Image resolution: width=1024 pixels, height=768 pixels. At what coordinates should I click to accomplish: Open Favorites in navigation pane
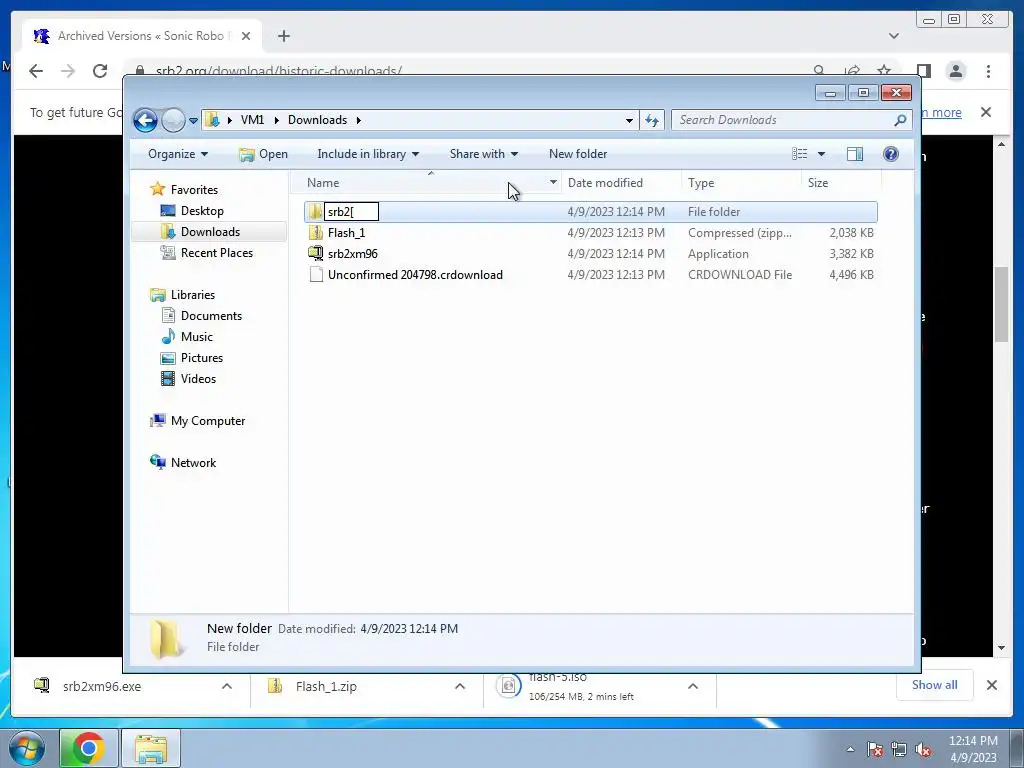click(194, 189)
